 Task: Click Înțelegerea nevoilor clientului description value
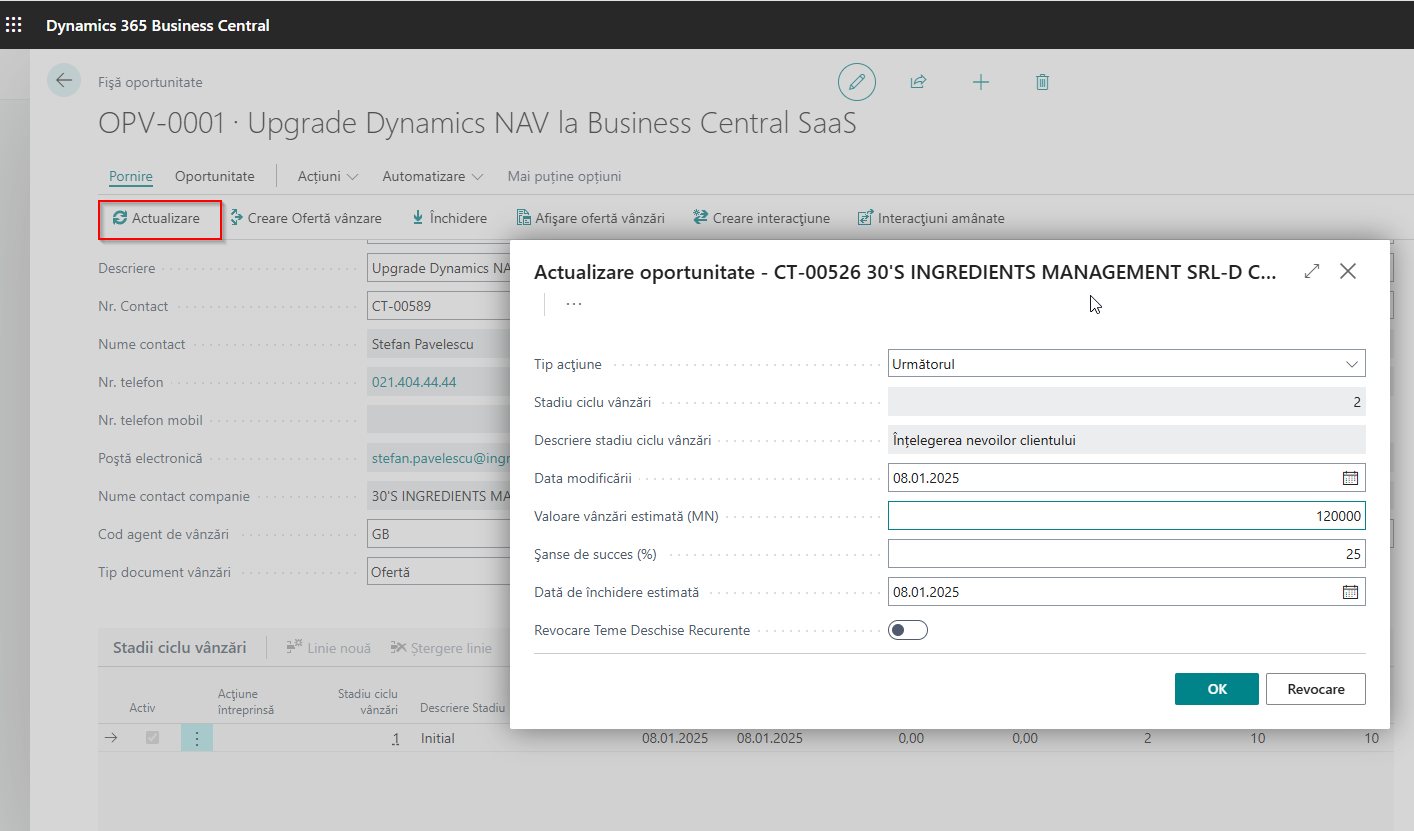point(984,440)
